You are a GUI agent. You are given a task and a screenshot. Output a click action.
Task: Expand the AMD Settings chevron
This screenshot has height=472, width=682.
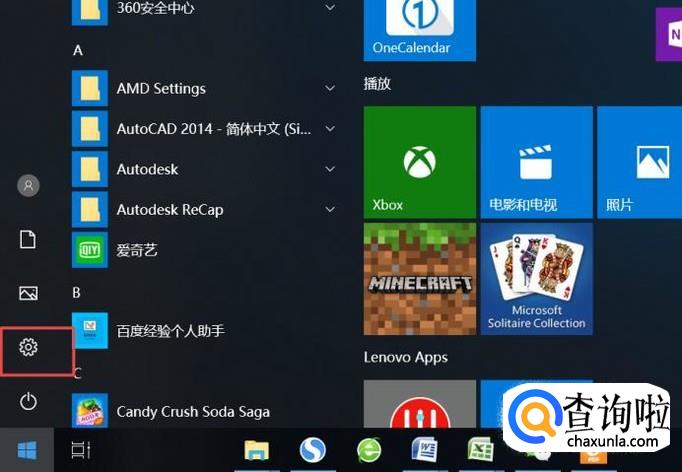tap(330, 88)
